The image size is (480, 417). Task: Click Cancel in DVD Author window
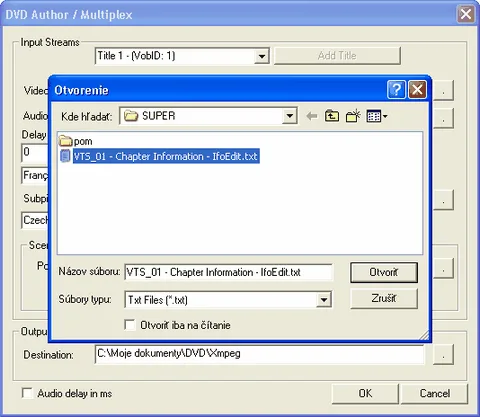coord(434,393)
